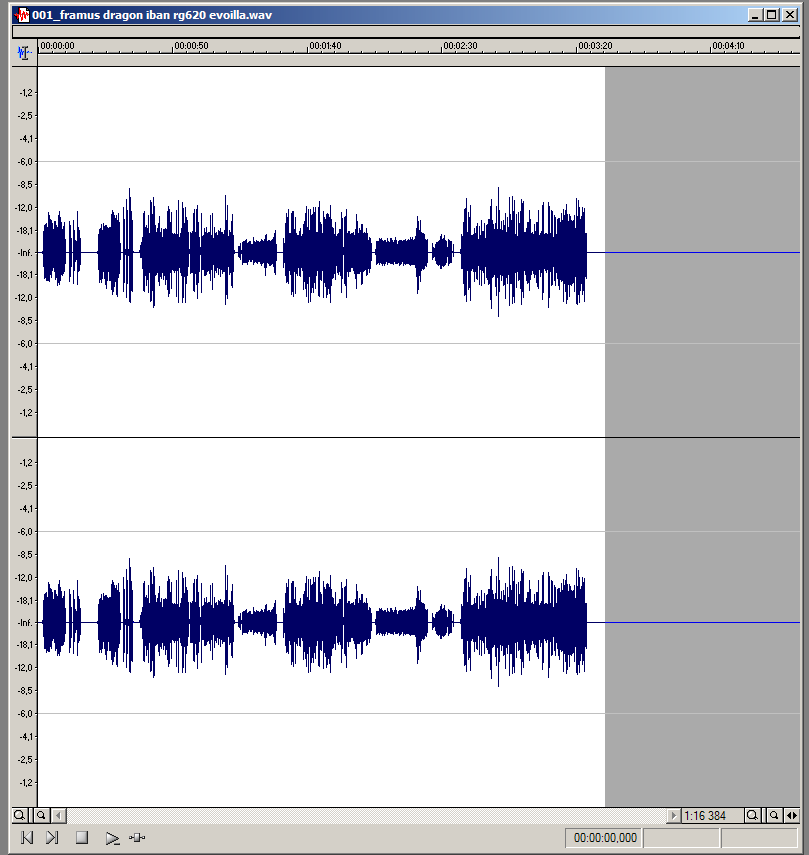Click the empty selection length status field
Image resolution: width=809 pixels, height=855 pixels.
click(760, 838)
